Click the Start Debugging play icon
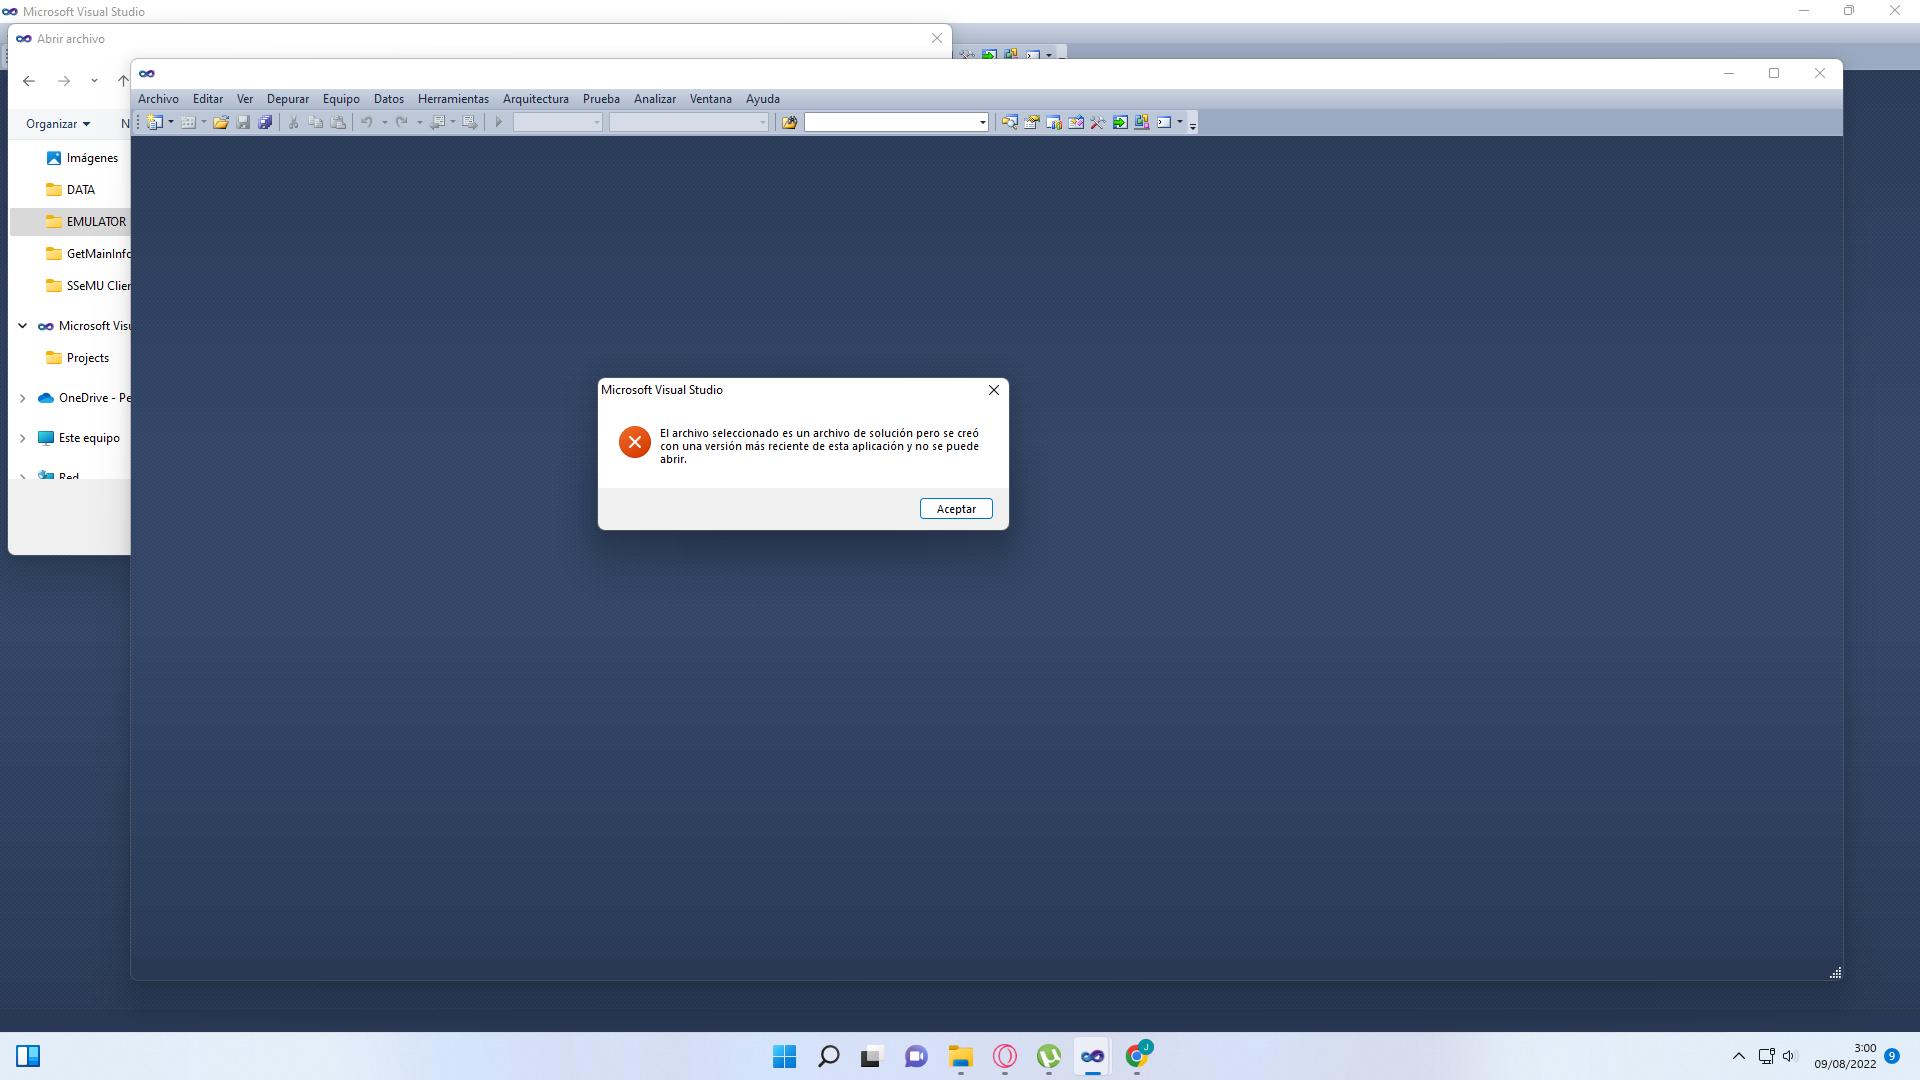 pyautogui.click(x=498, y=122)
